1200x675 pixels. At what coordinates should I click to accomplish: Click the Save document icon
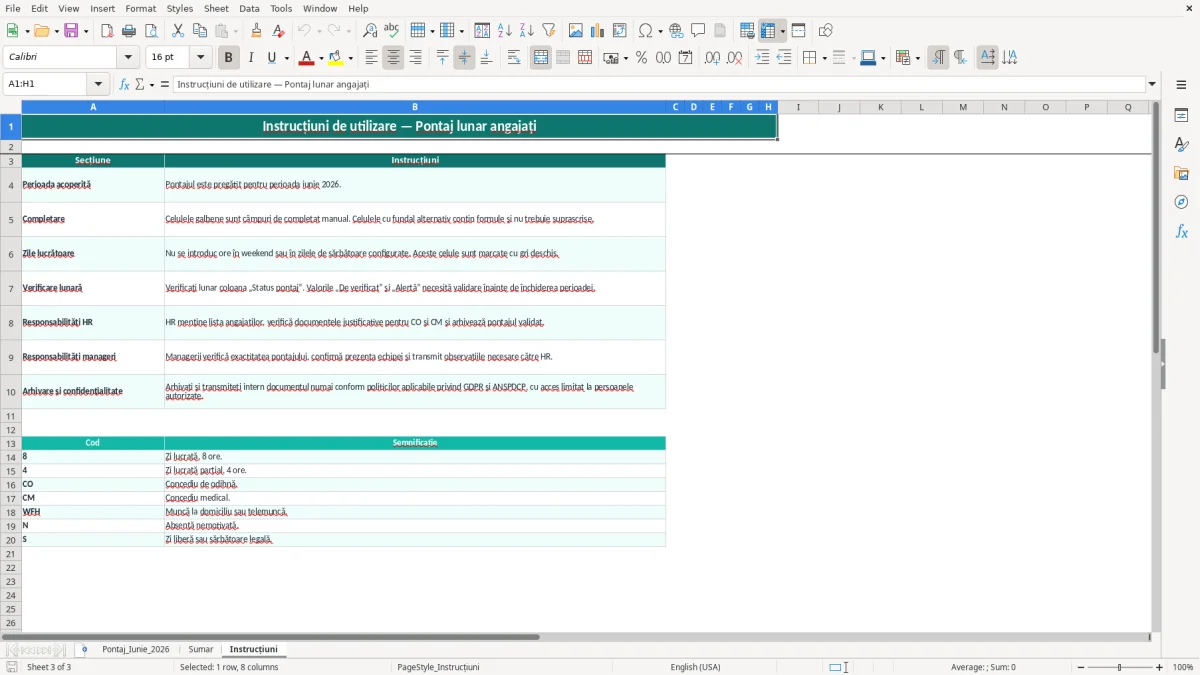pyautogui.click(x=71, y=31)
